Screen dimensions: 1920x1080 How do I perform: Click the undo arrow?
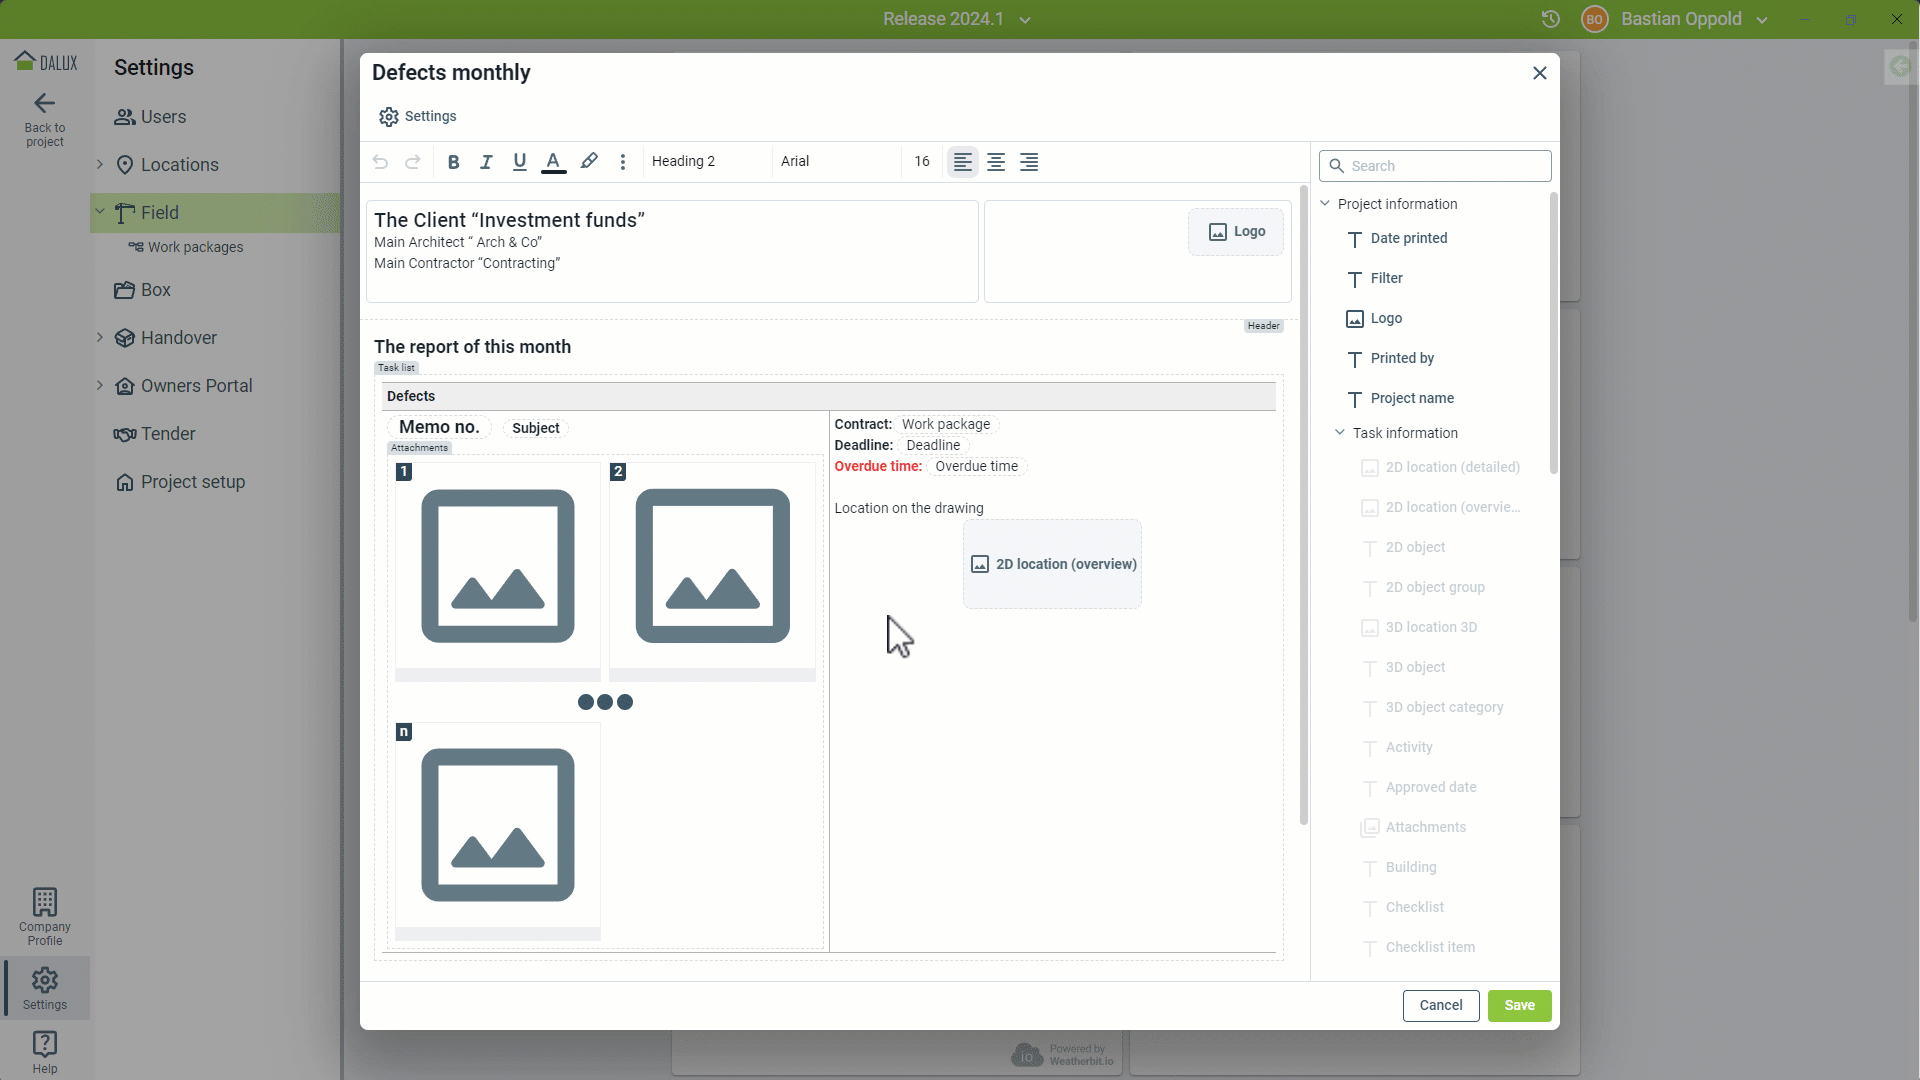point(380,162)
